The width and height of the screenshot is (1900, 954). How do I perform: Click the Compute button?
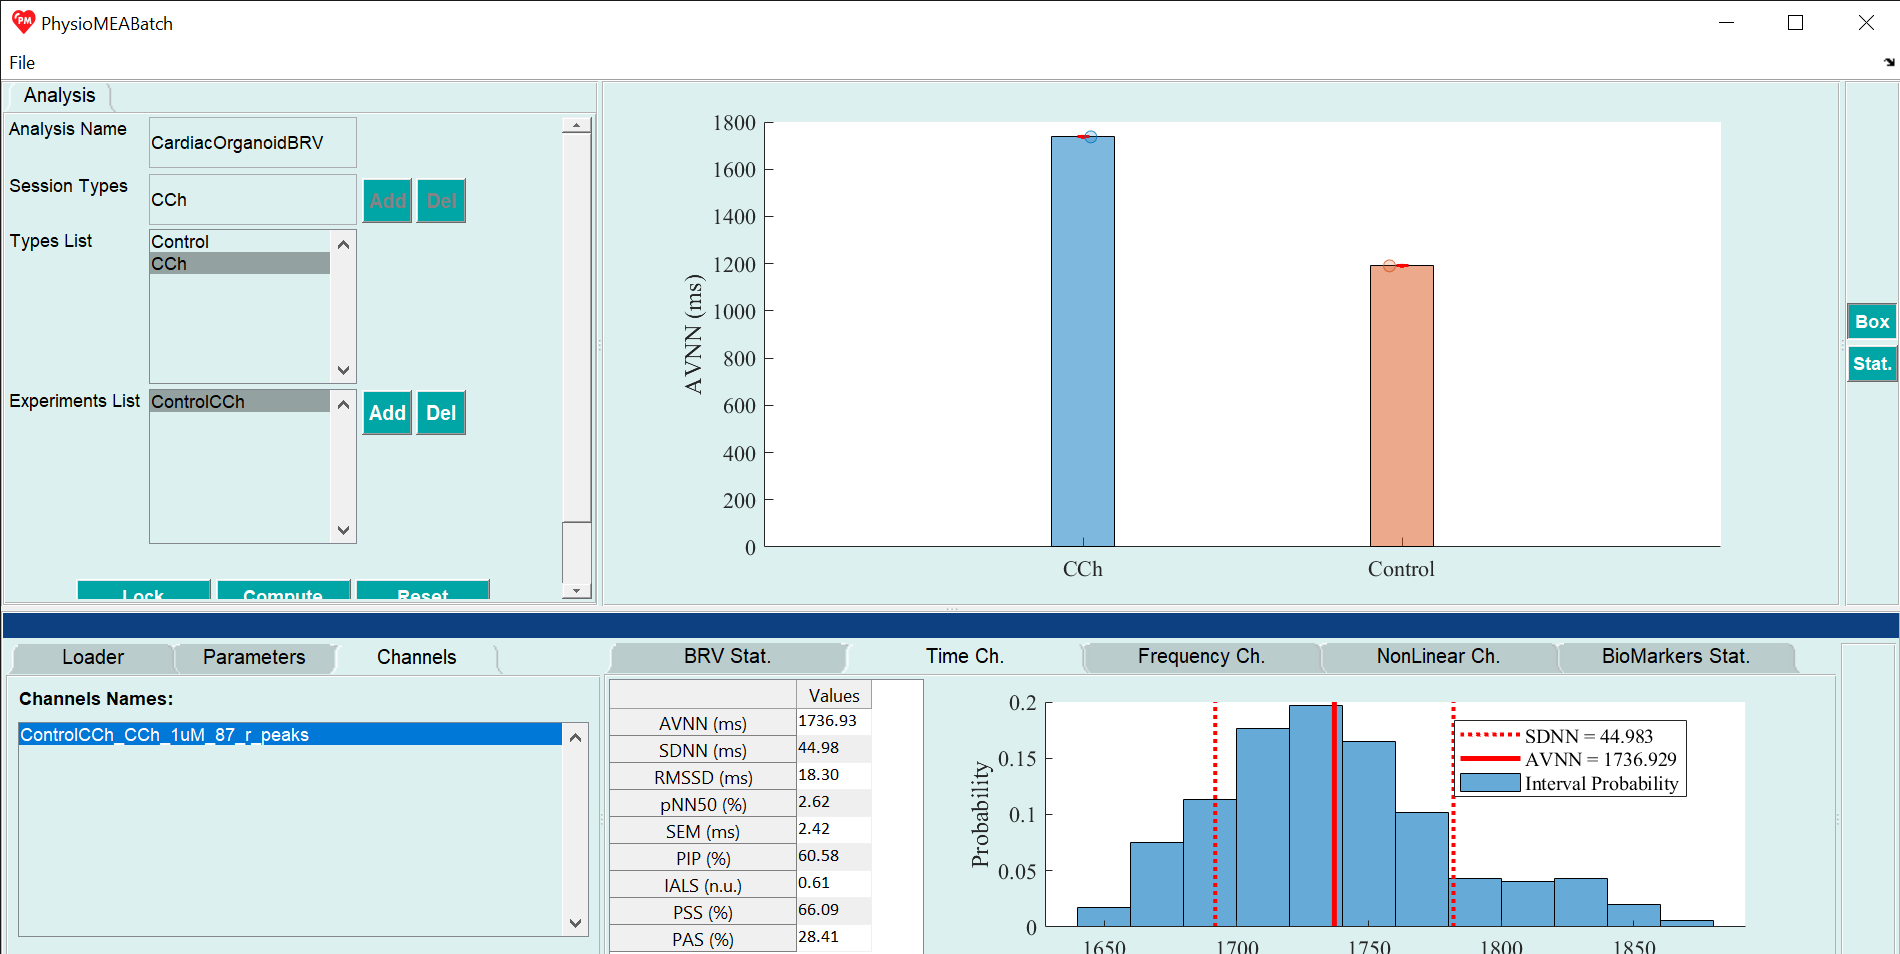point(283,591)
